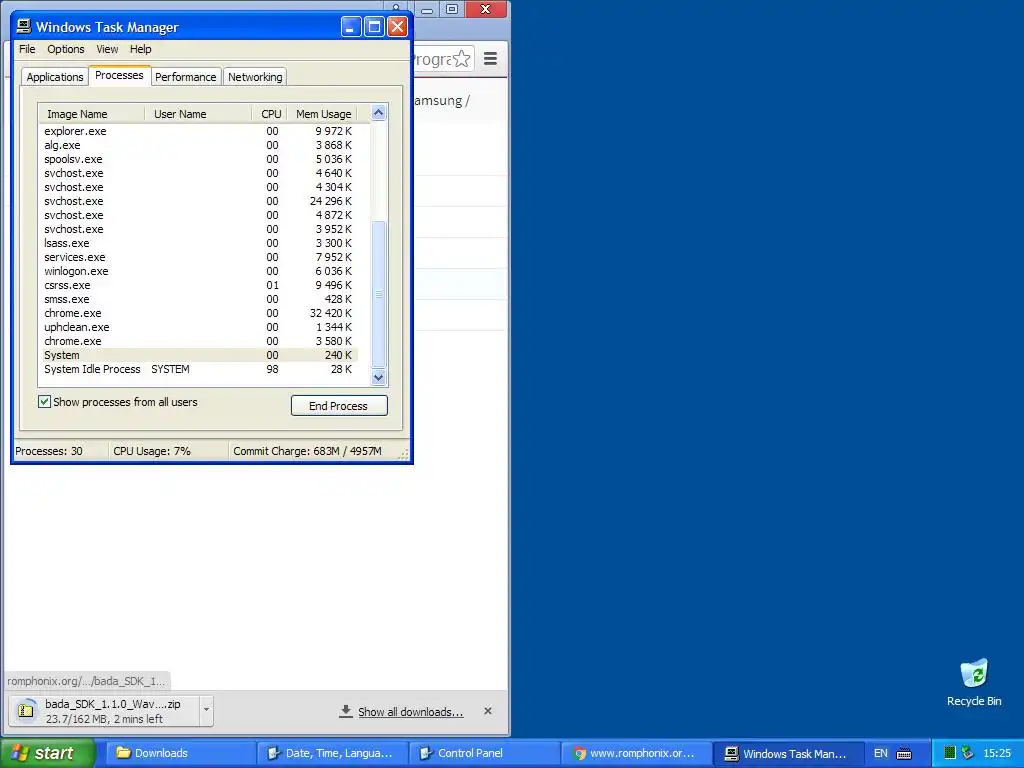Select the Processes tab
The height and width of the screenshot is (768, 1024).
[120, 75]
